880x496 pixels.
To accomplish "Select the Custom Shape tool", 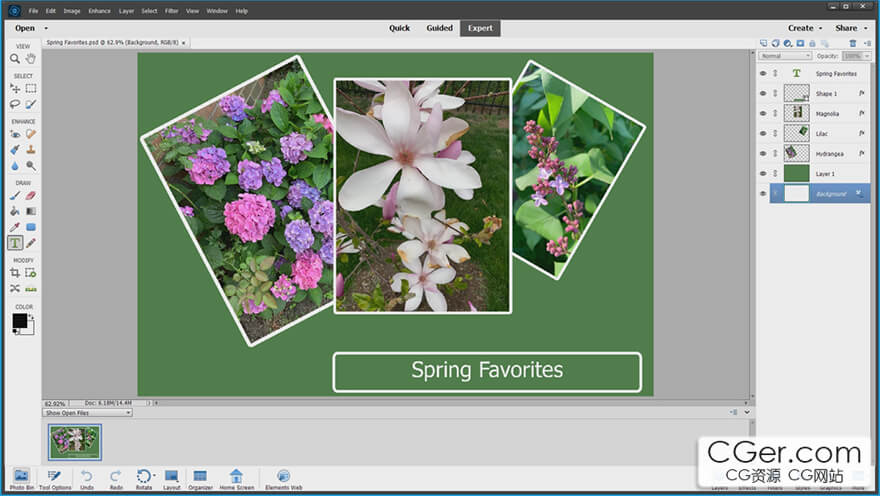I will (31, 227).
